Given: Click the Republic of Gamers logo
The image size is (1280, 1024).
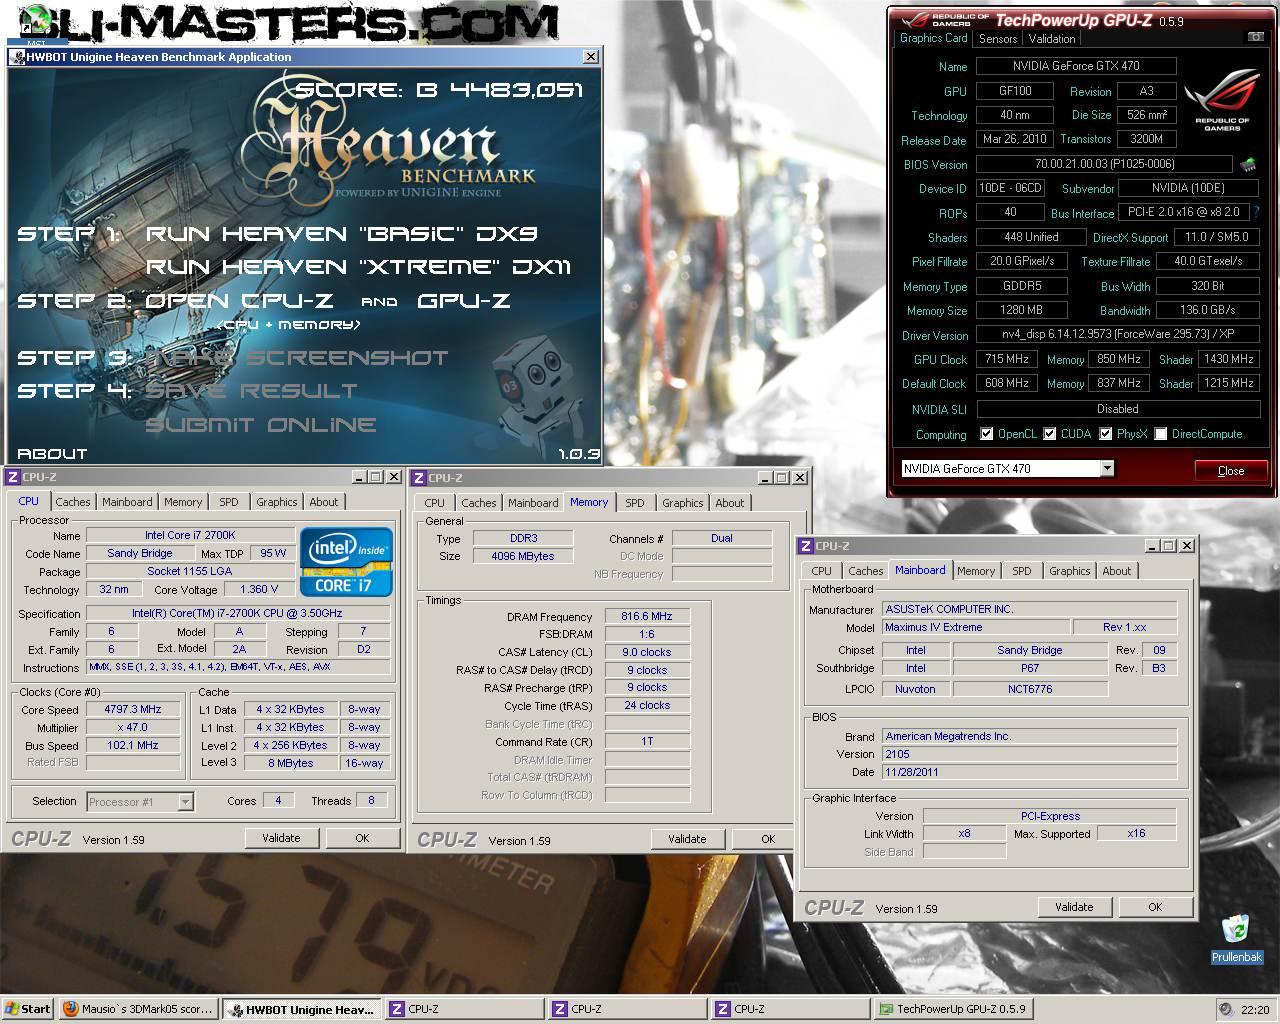Looking at the screenshot, I should point(1223,100).
